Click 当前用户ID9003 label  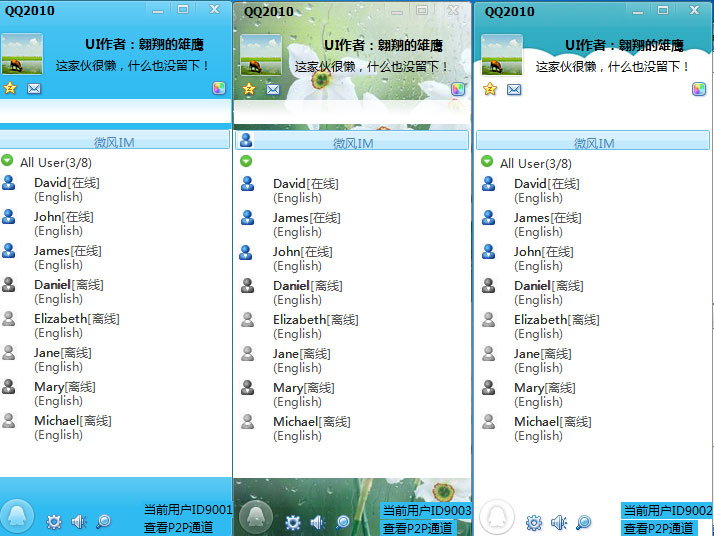tap(426, 510)
